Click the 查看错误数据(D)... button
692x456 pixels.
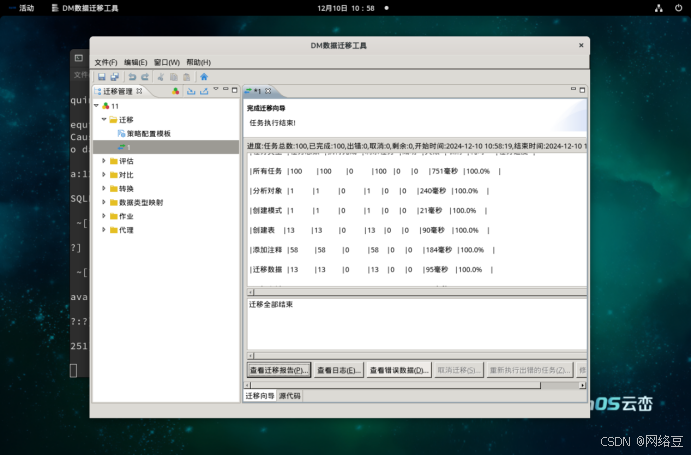point(399,370)
